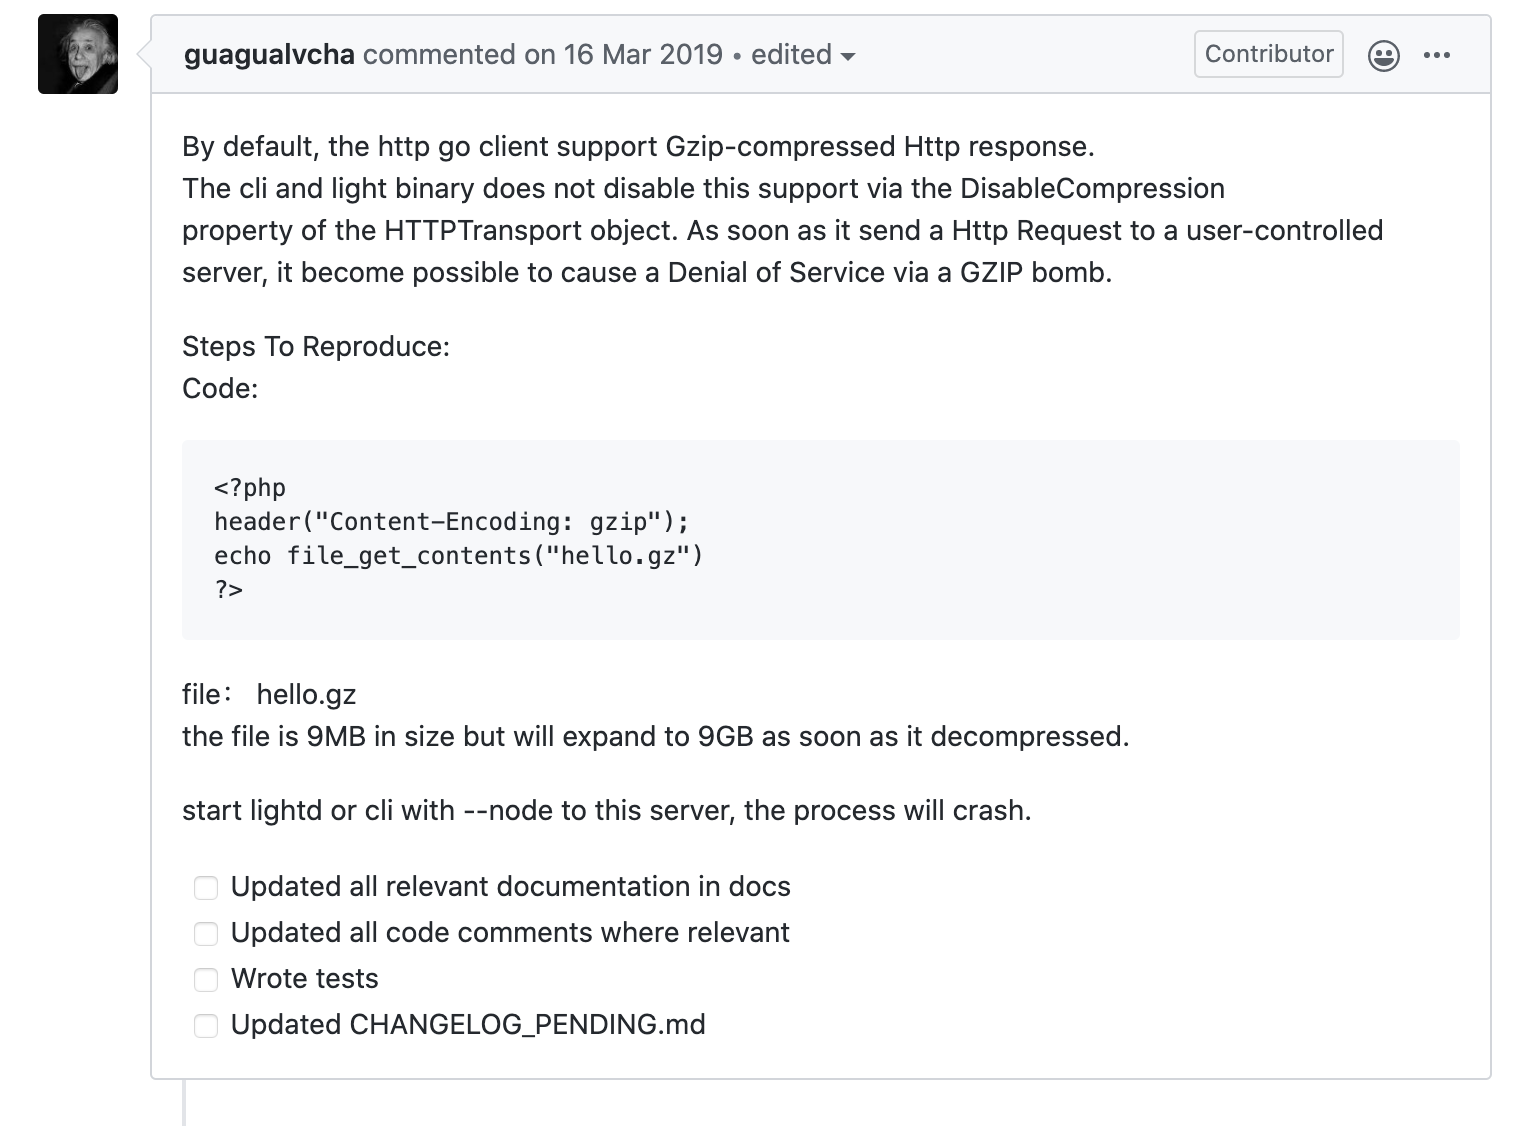This screenshot has height=1126, width=1530.
Task: Open the emoji reaction picker
Action: point(1383,56)
